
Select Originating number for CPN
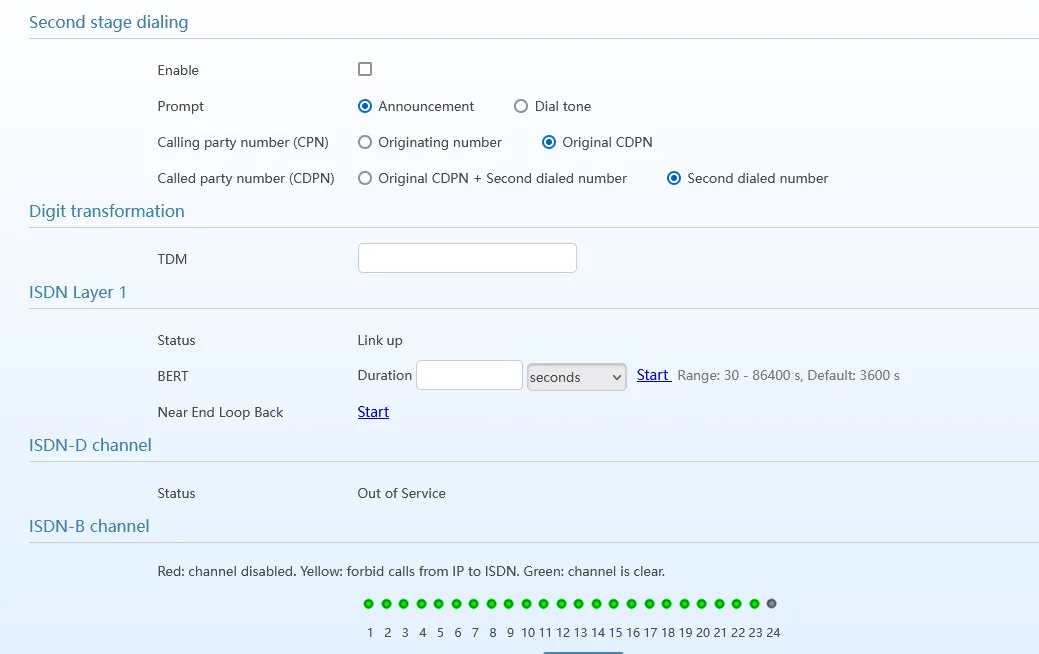point(364,142)
